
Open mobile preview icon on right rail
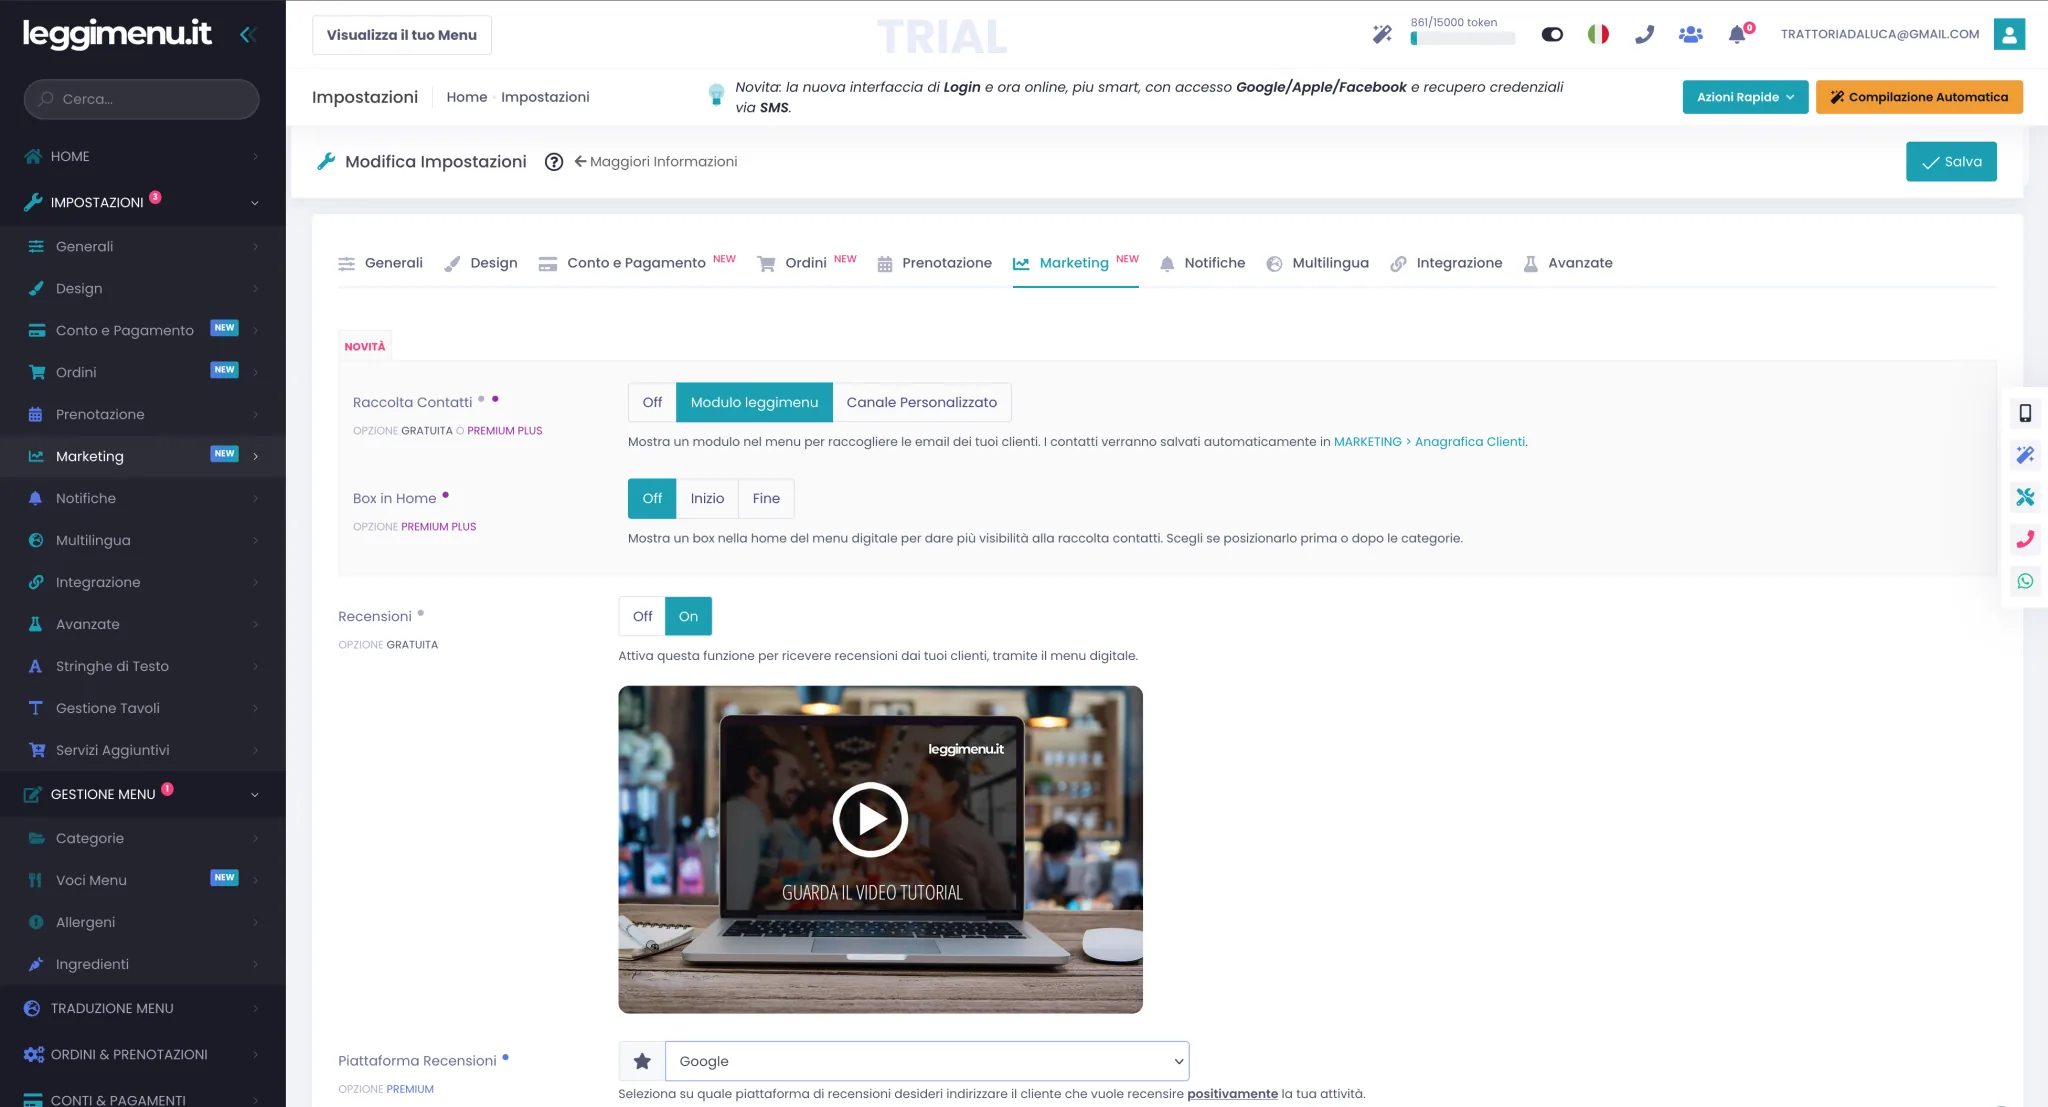[2025, 413]
